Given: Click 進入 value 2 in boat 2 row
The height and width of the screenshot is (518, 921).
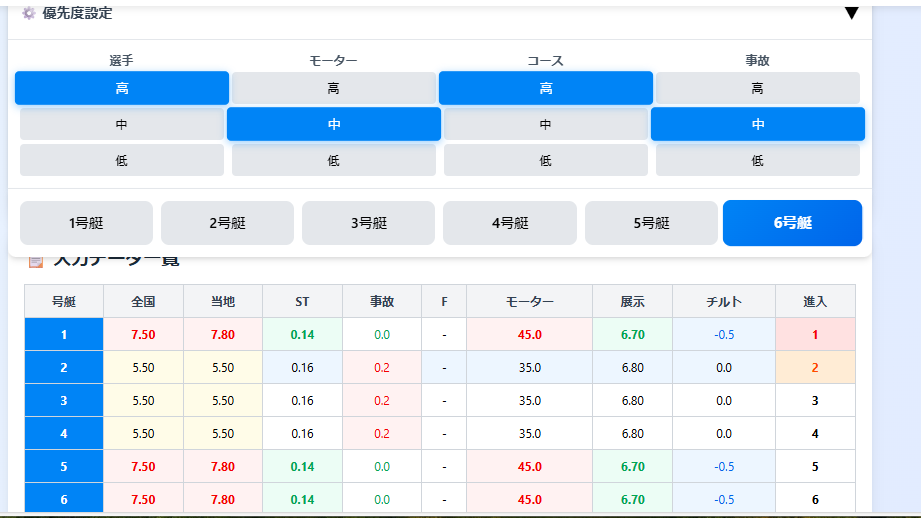Looking at the screenshot, I should click(x=815, y=368).
